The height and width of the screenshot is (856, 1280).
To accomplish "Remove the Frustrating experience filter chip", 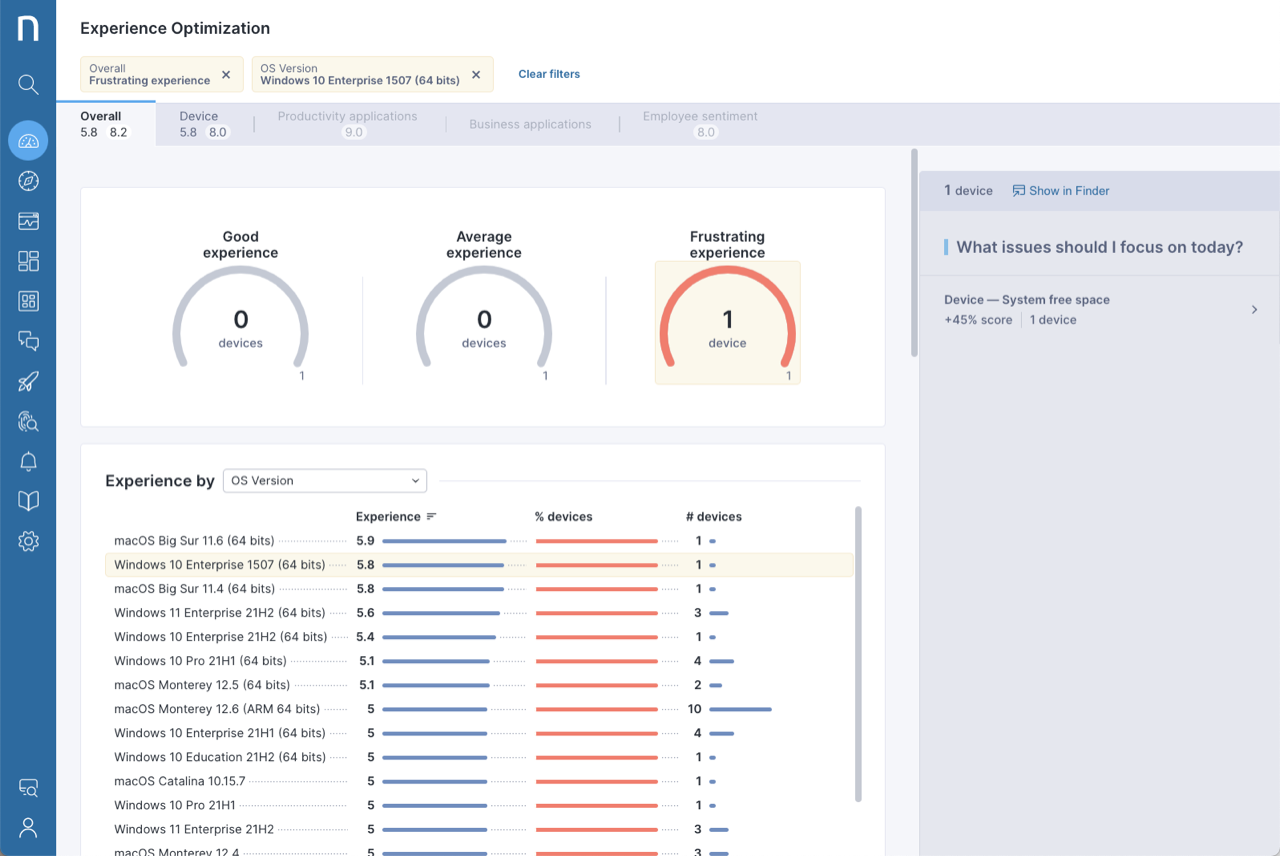I will tap(226, 75).
